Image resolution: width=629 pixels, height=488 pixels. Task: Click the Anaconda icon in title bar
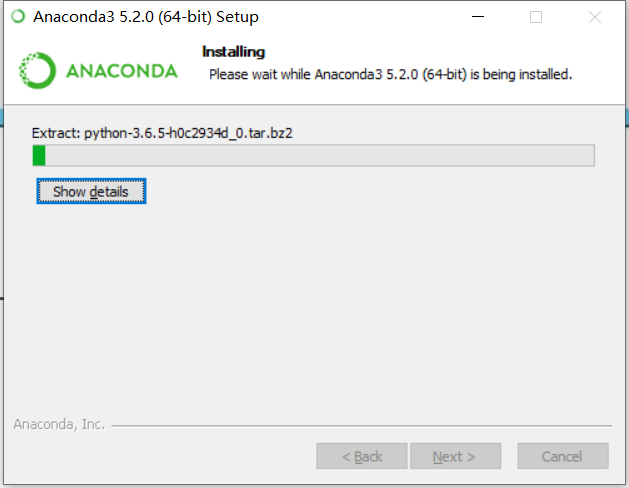coord(18,17)
